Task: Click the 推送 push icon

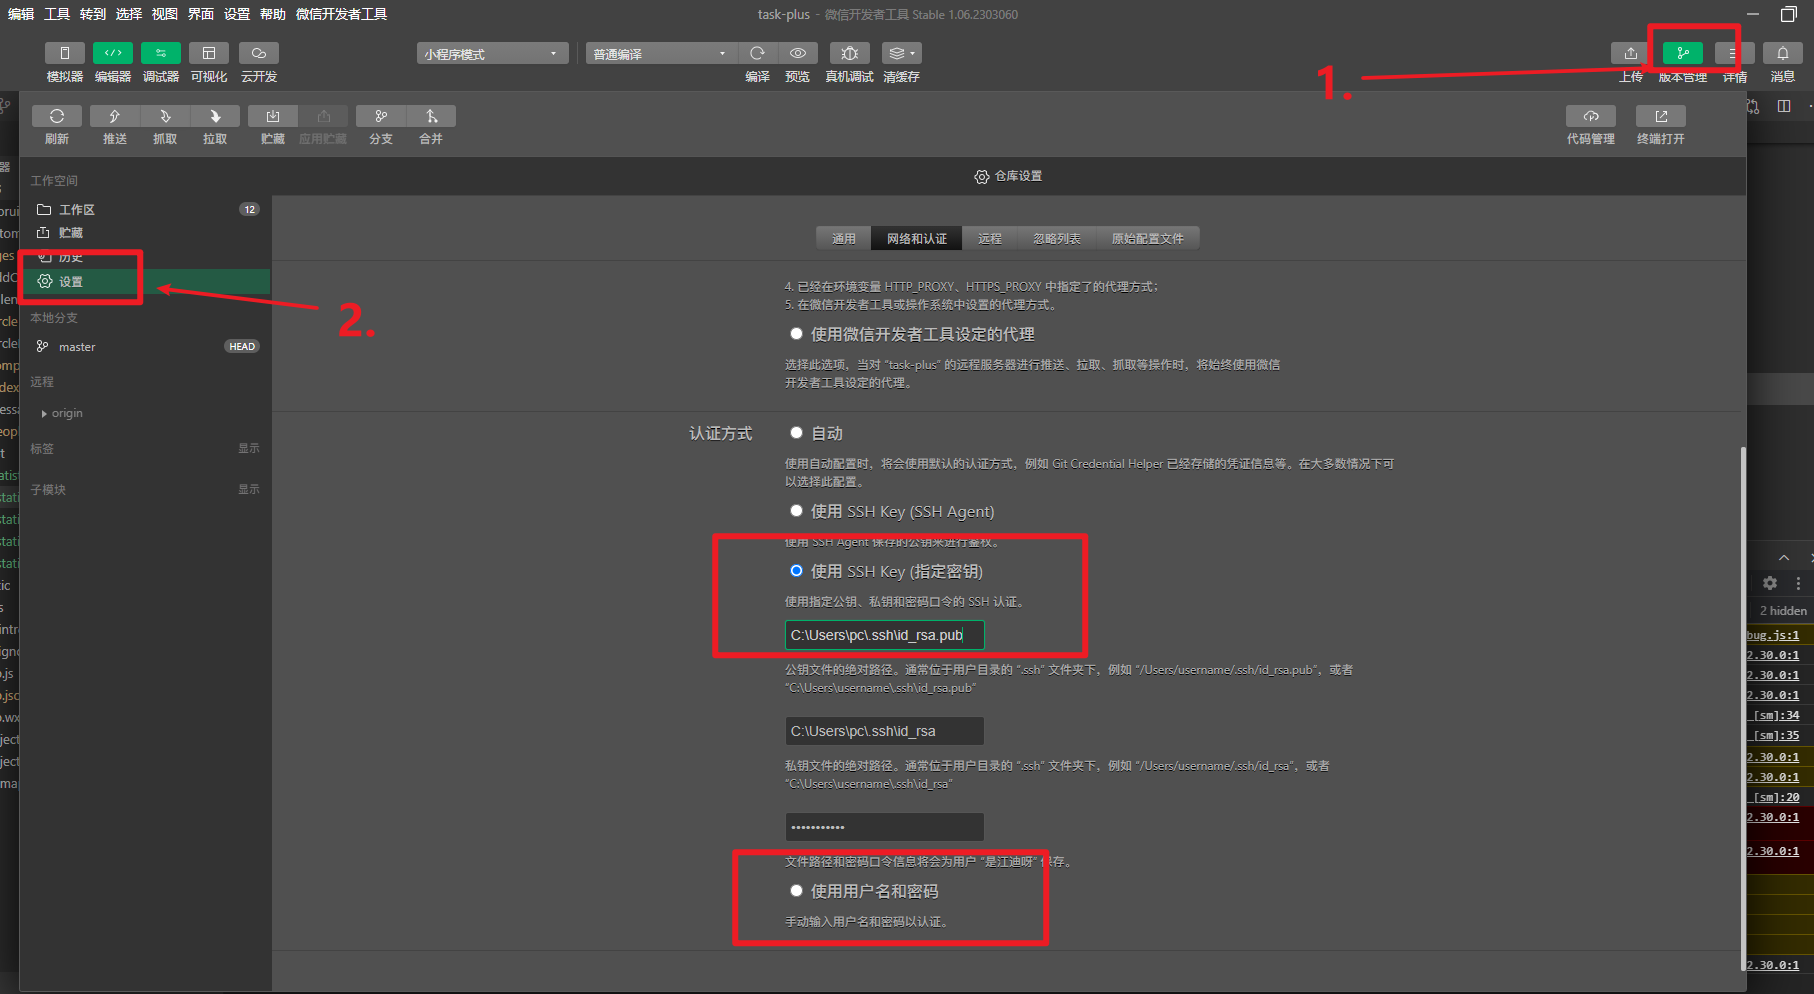Action: tap(115, 116)
